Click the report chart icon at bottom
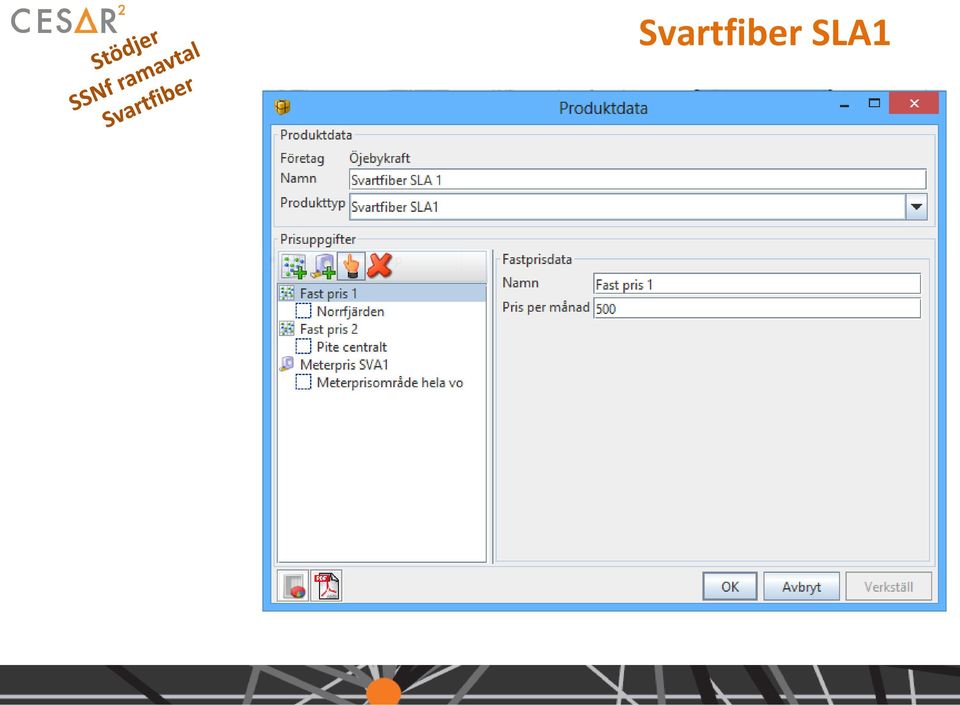960x705 pixels. [x=293, y=586]
